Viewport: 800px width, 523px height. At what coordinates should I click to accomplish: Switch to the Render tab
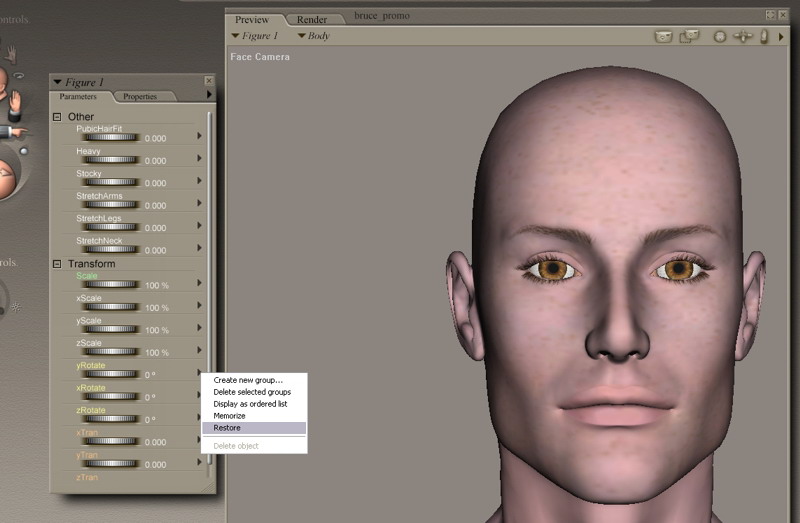[312, 19]
